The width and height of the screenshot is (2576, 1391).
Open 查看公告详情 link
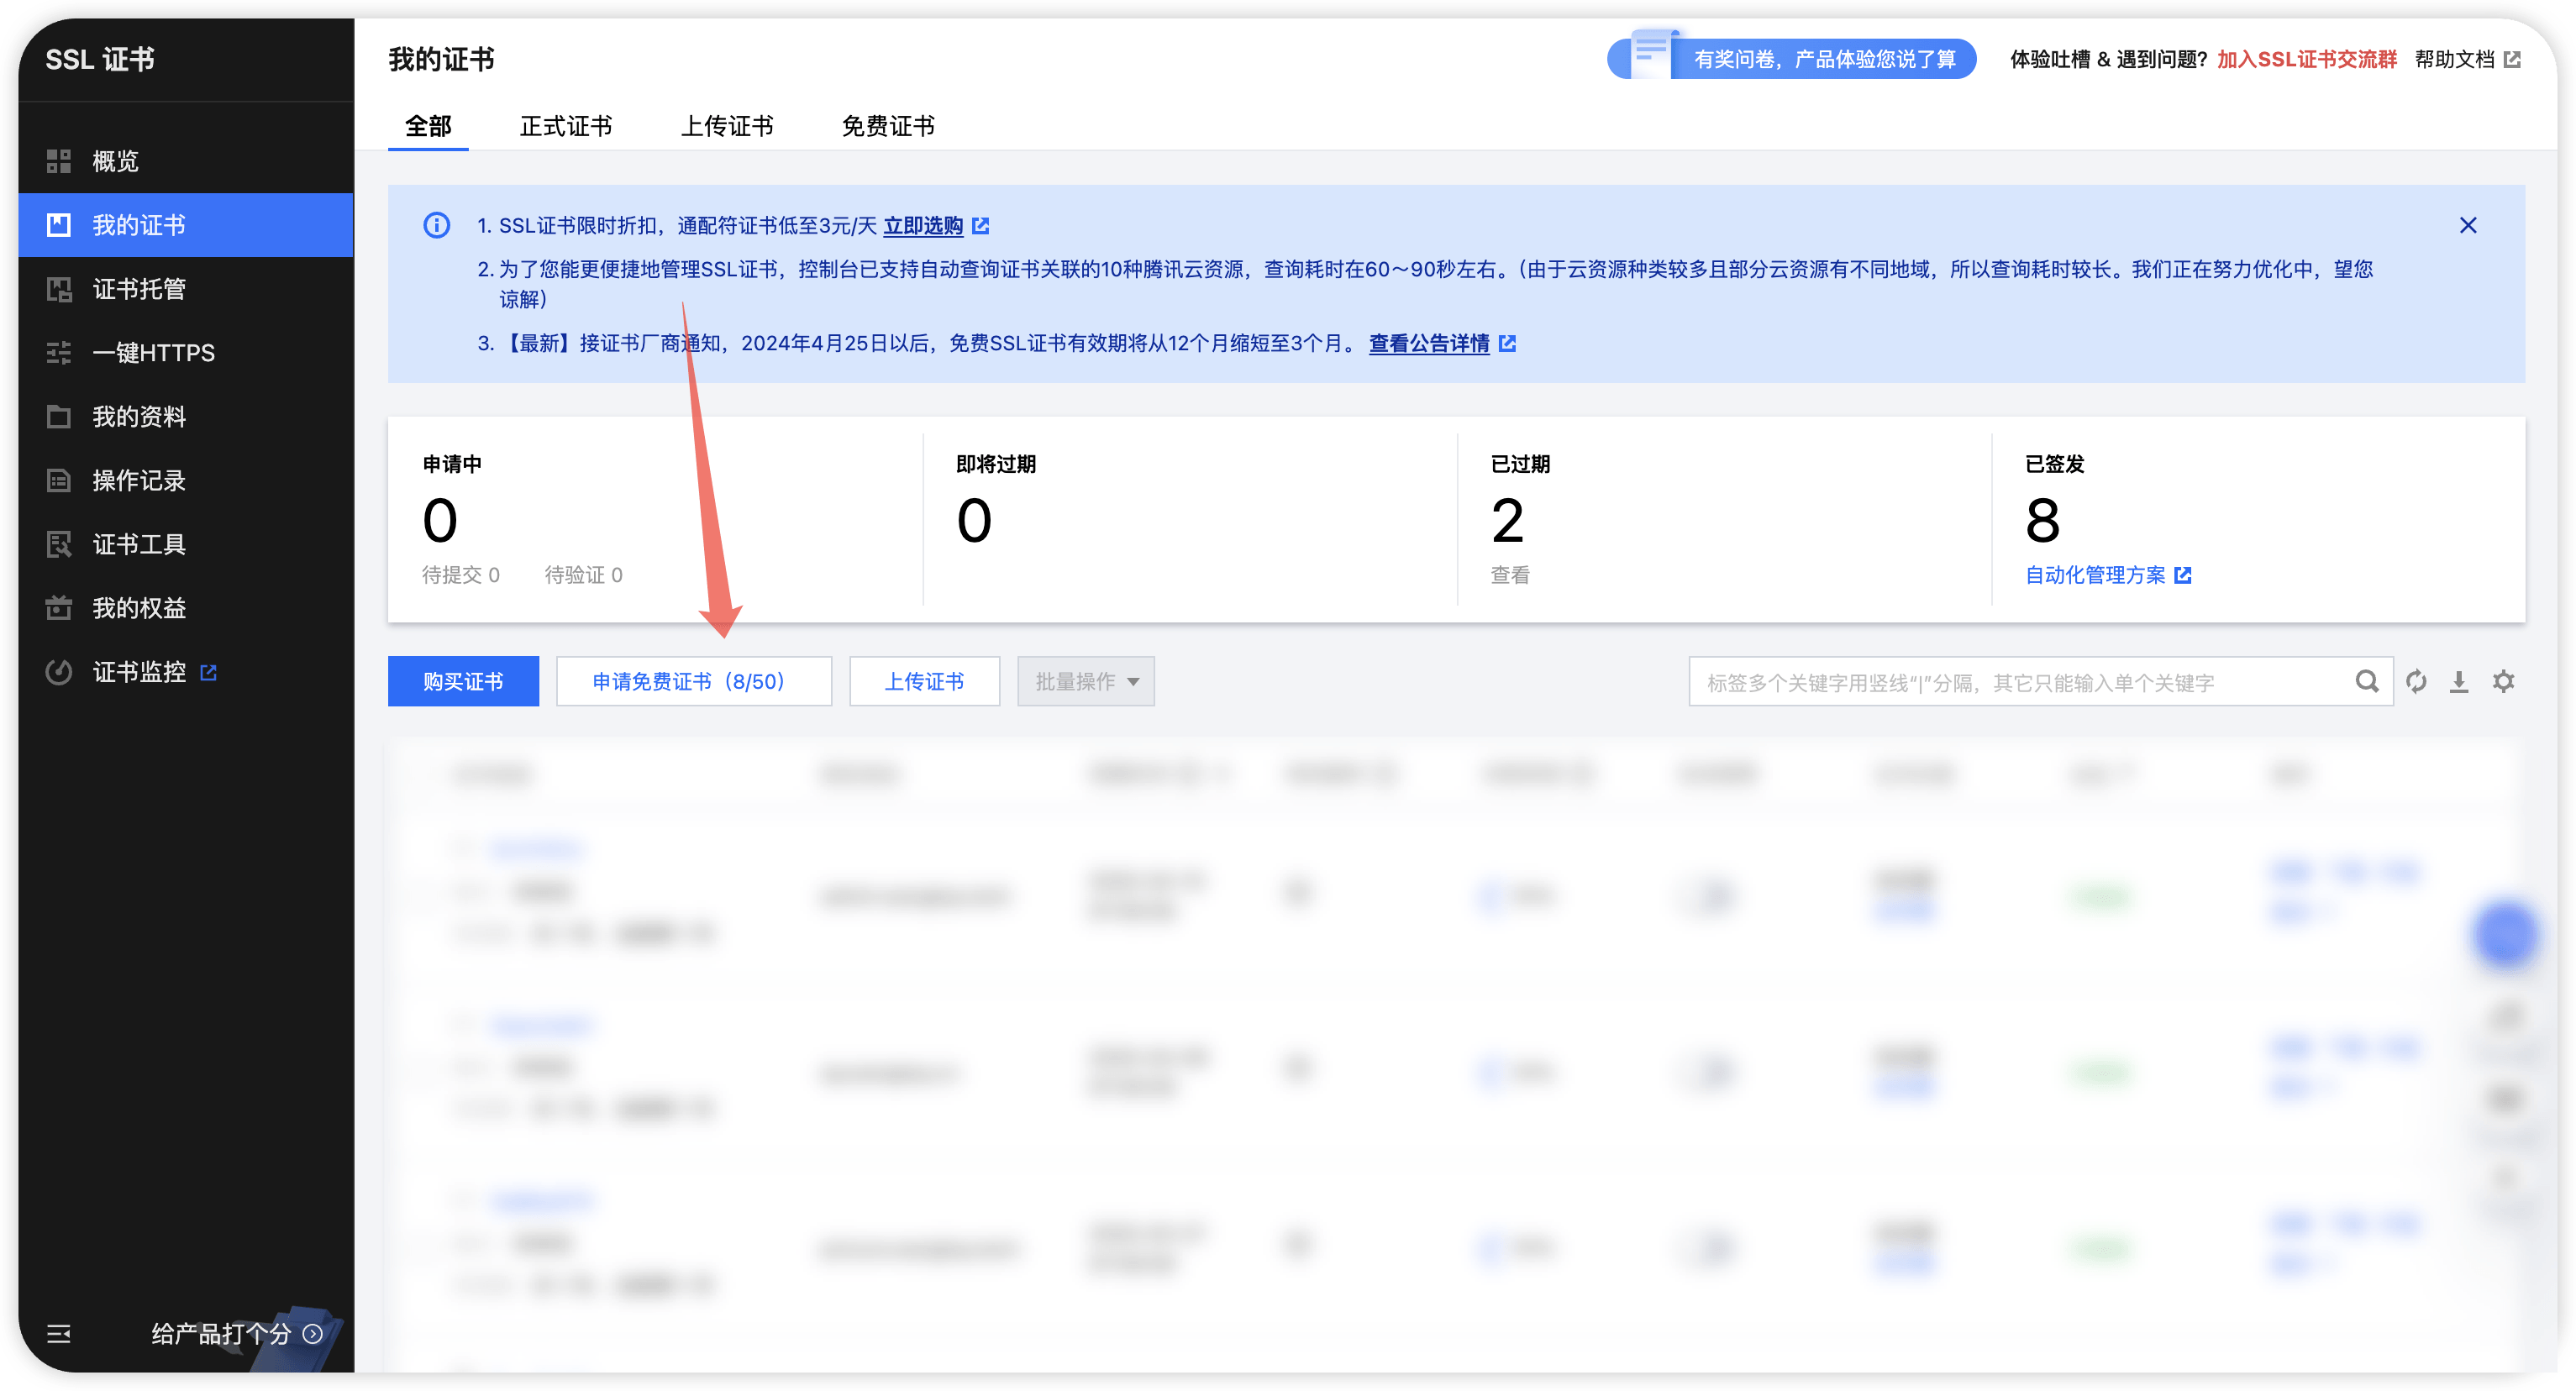(1429, 343)
